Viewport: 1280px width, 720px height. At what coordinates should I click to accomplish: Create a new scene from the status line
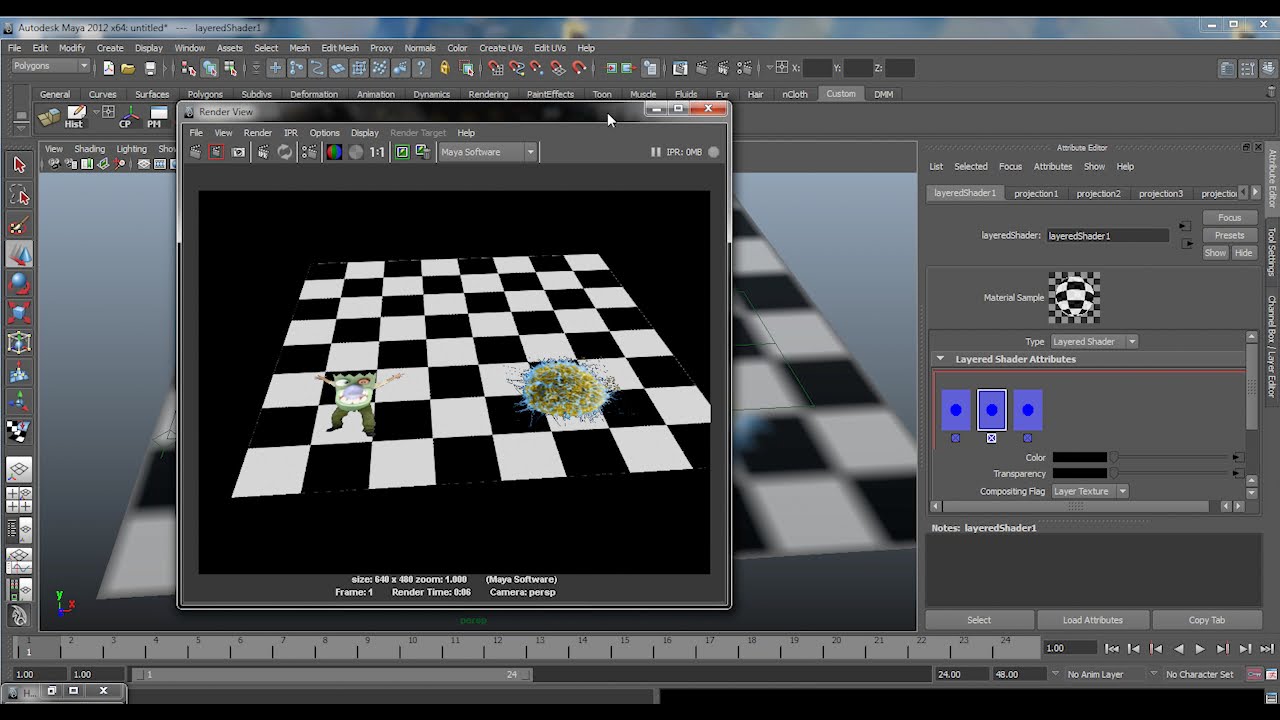(x=108, y=68)
